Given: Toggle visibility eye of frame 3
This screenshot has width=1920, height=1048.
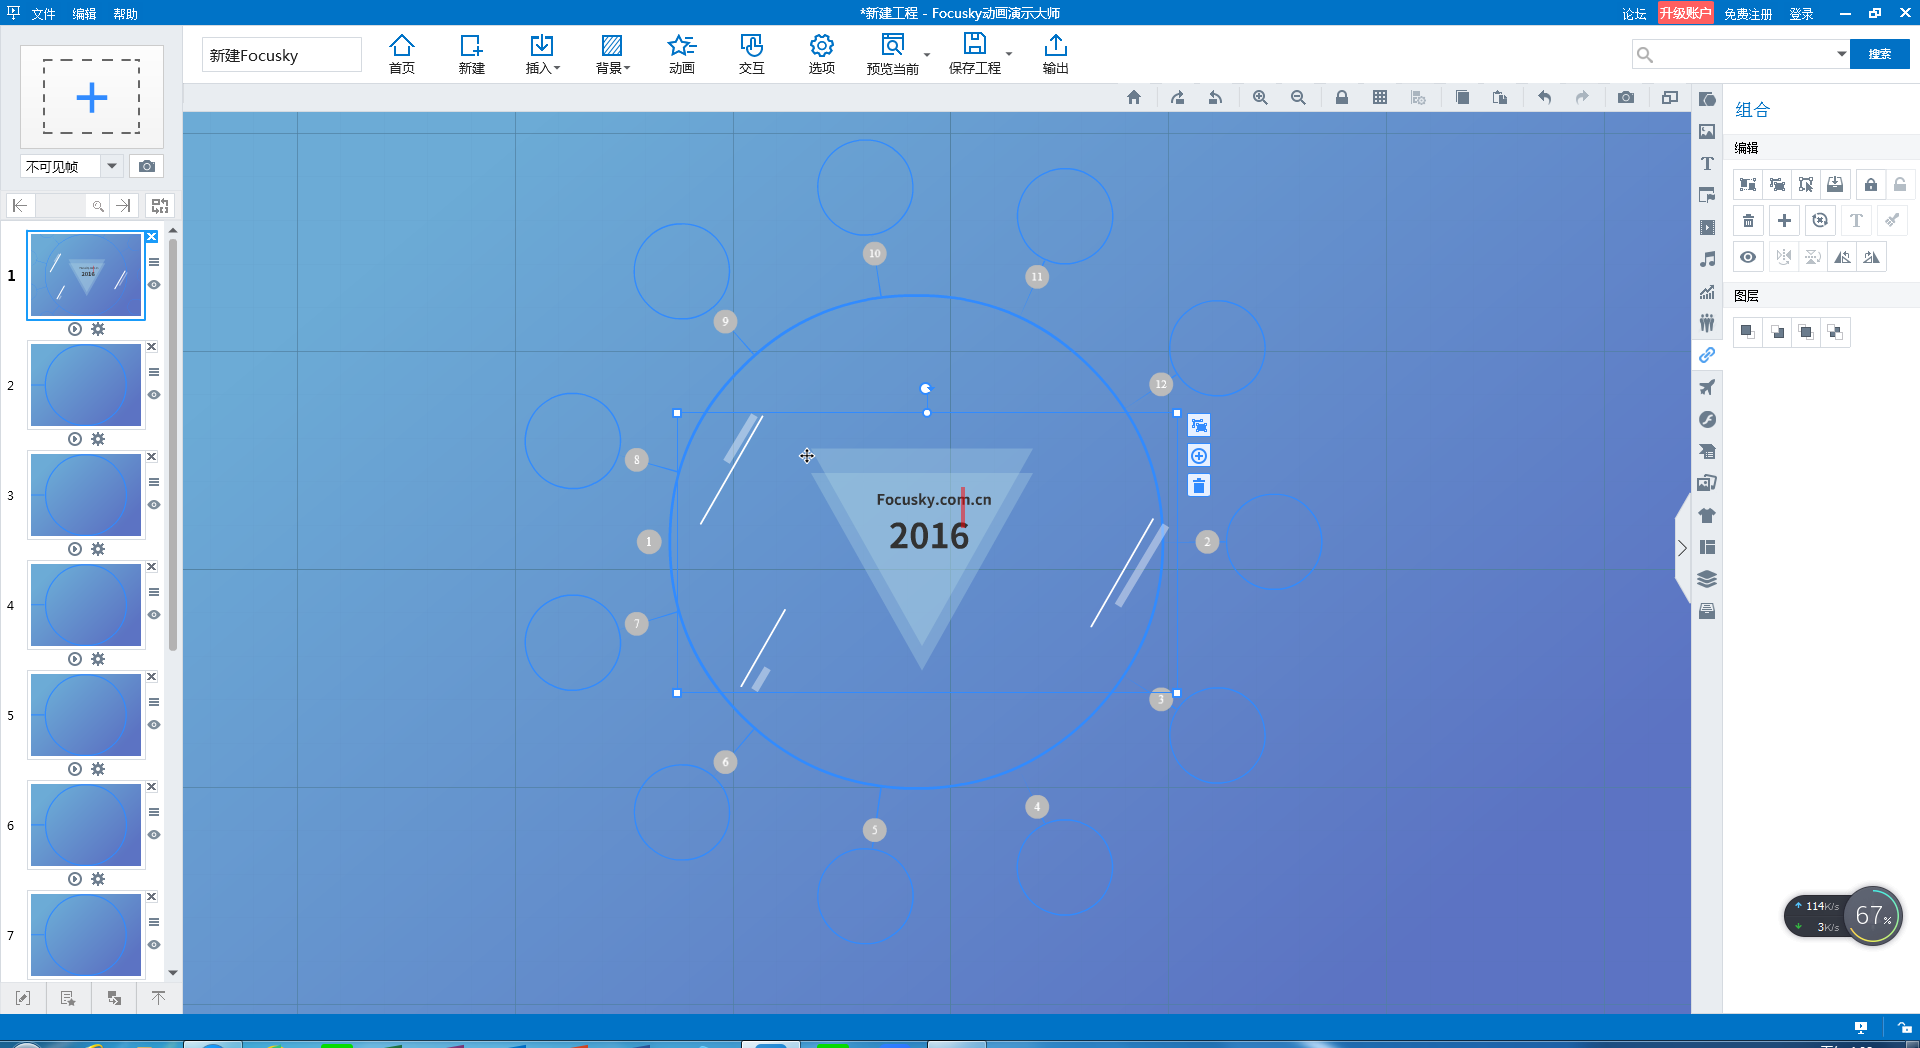Looking at the screenshot, I should 154,505.
